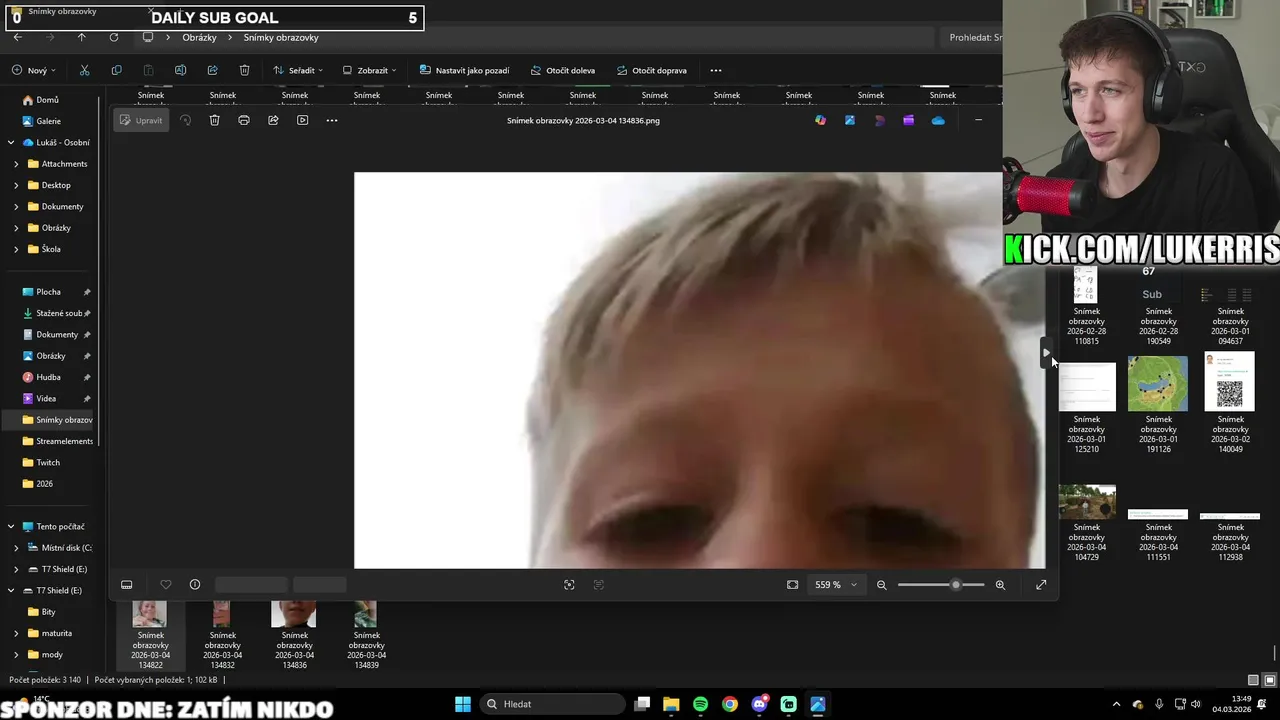Open the Zobrazit view dropdown
Viewport: 1280px width, 720px height.
pyautogui.click(x=369, y=71)
